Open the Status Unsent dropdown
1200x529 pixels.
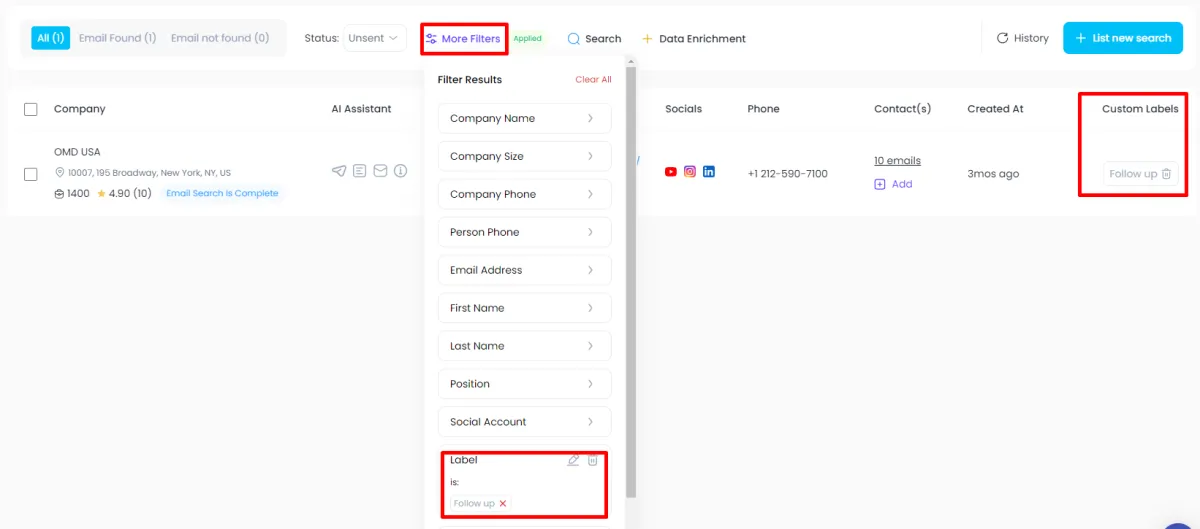375,38
